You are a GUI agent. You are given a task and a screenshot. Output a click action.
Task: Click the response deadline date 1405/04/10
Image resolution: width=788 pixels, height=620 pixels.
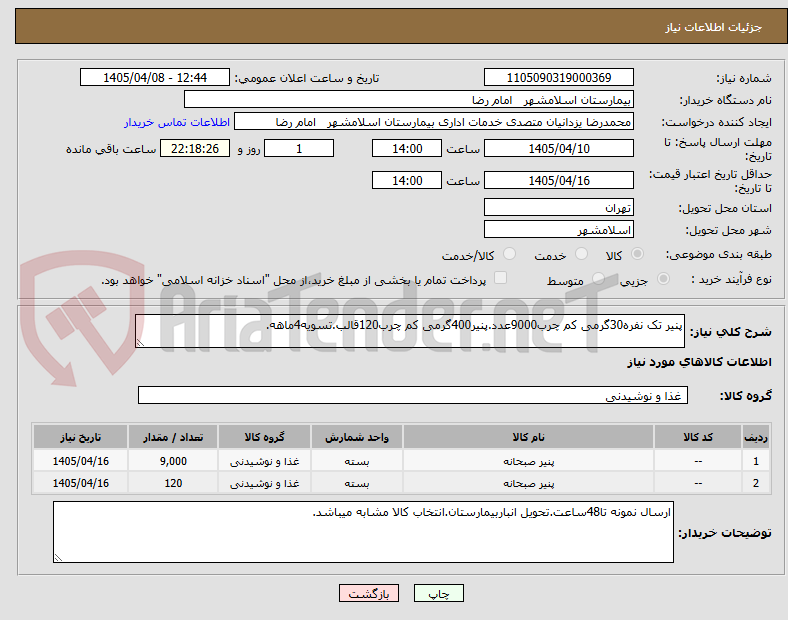point(558,149)
